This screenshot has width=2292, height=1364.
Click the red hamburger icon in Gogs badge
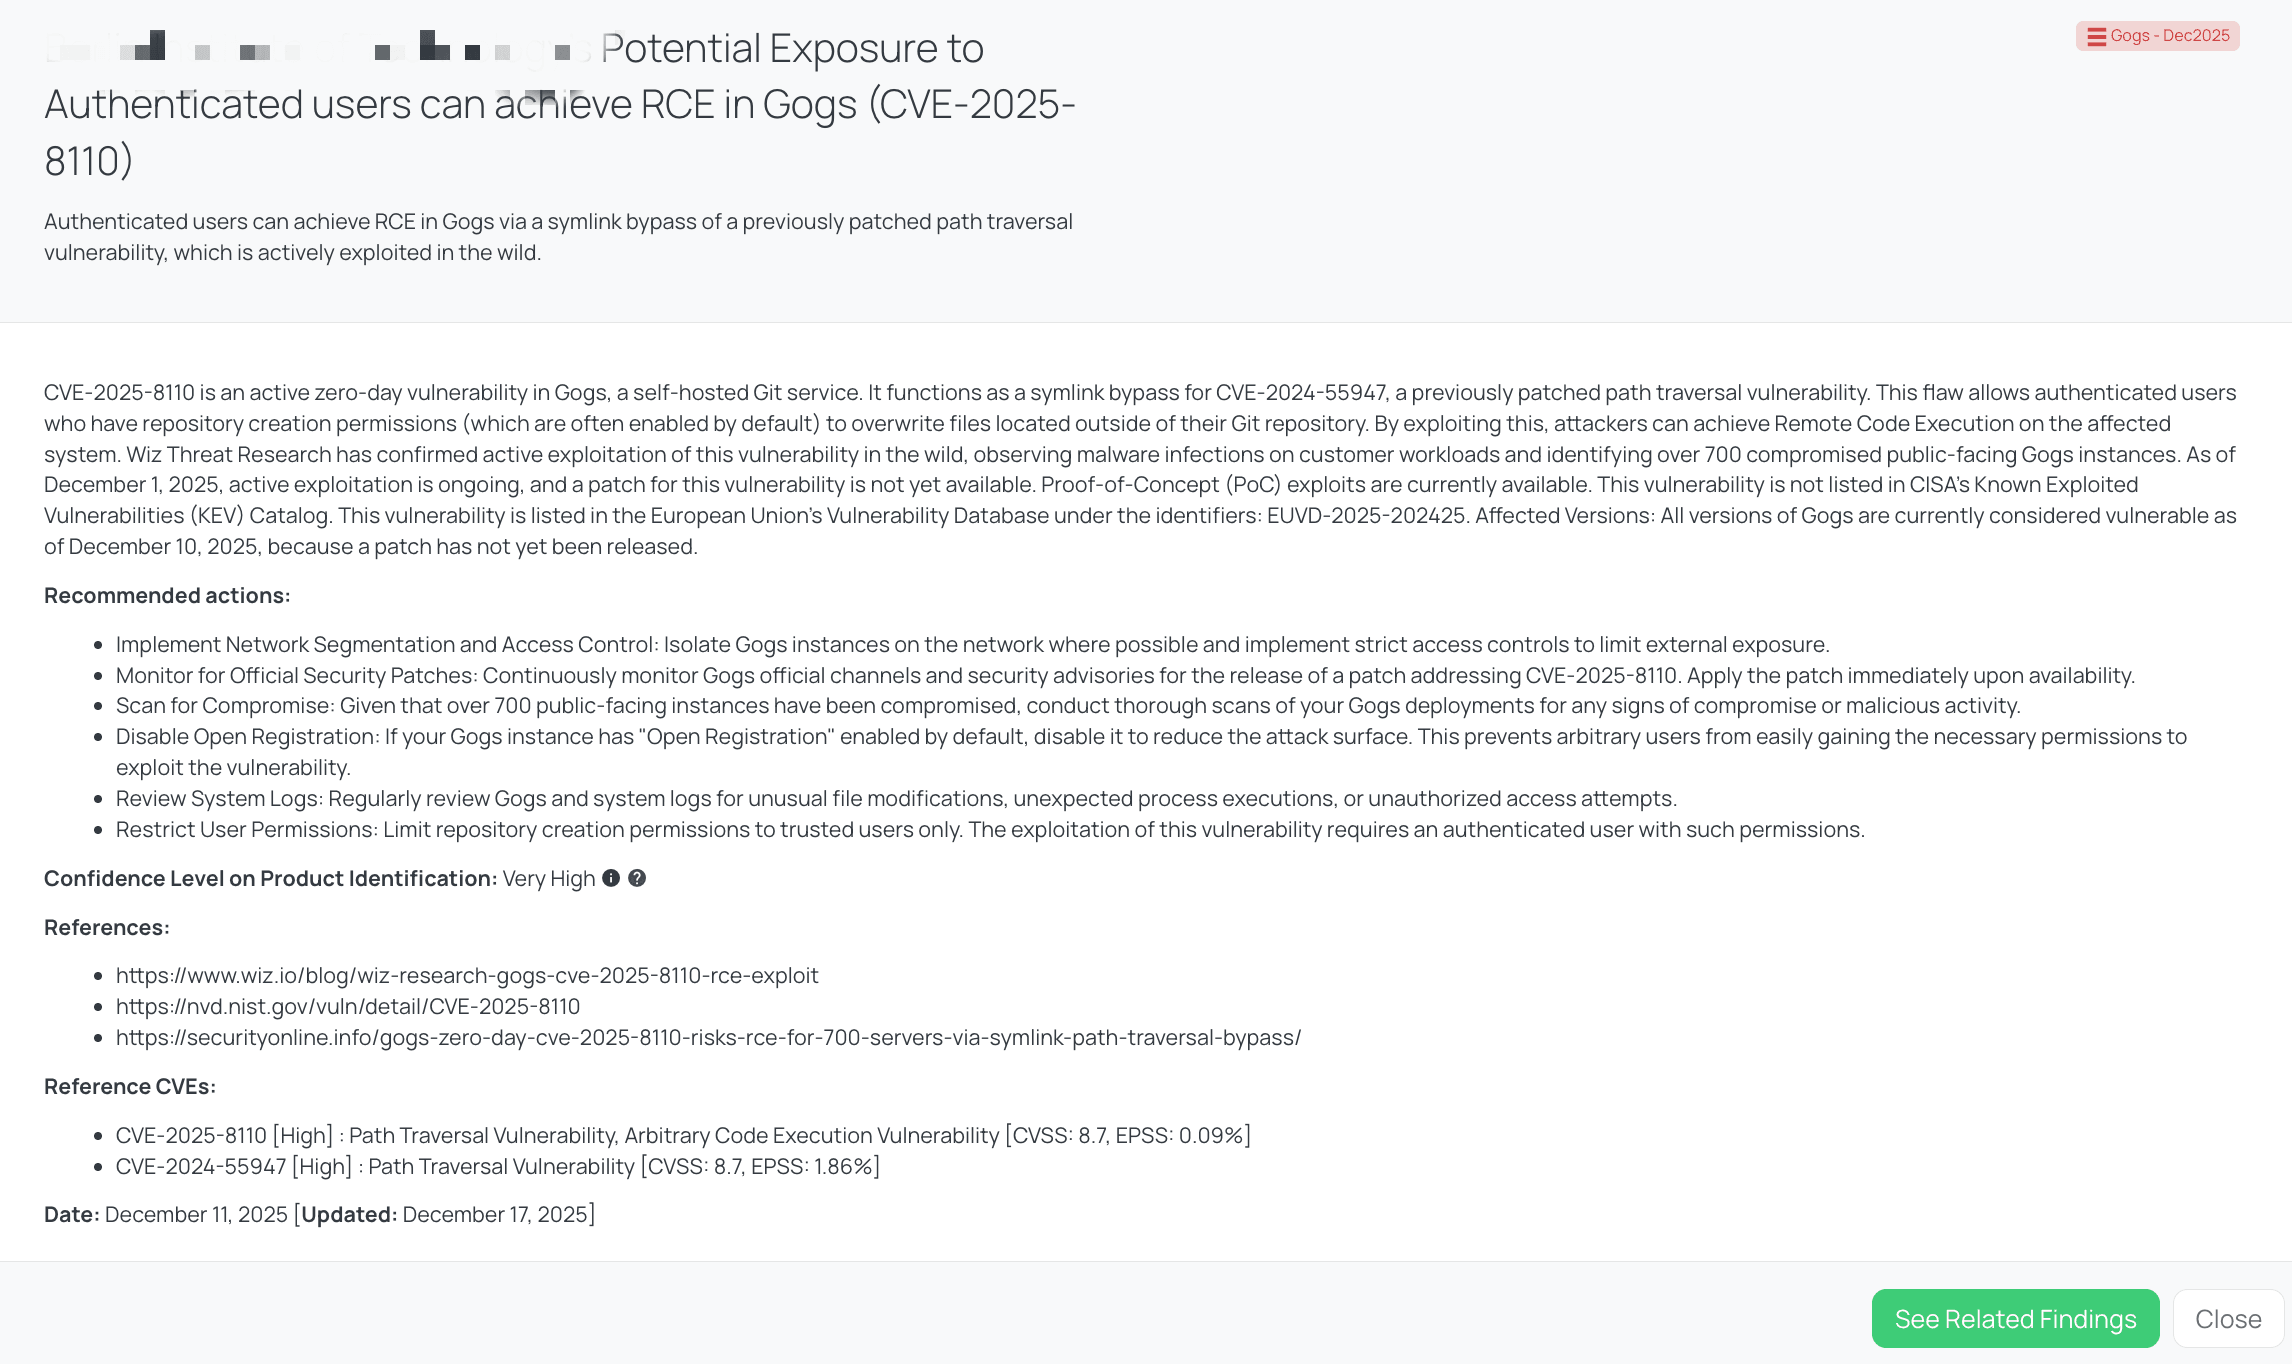[x=2095, y=36]
